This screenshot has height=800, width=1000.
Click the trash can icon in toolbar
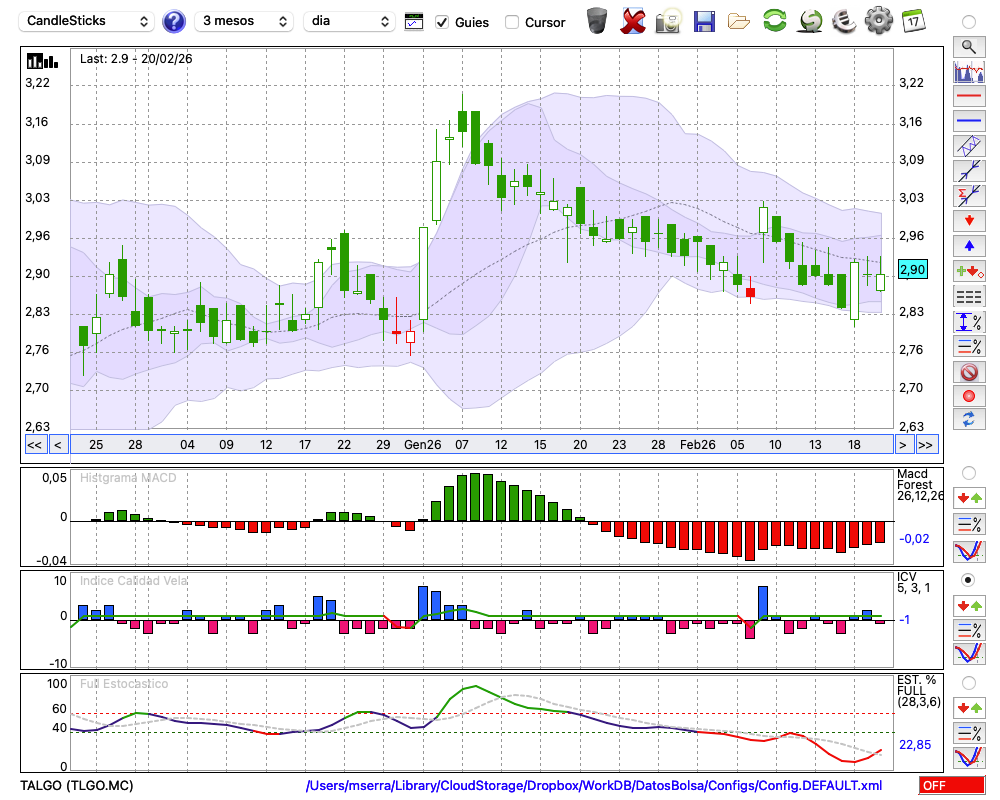pyautogui.click(x=597, y=21)
